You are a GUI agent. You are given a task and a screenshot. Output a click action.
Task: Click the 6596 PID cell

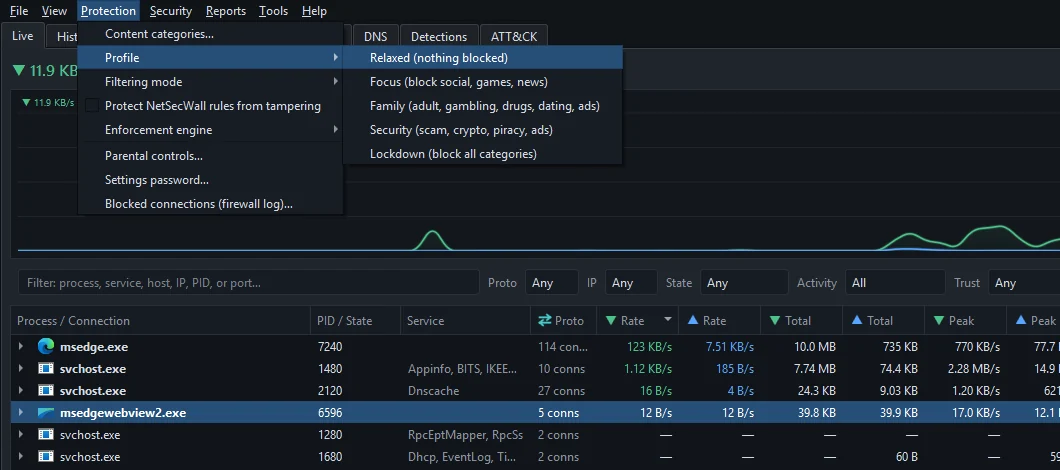click(330, 413)
